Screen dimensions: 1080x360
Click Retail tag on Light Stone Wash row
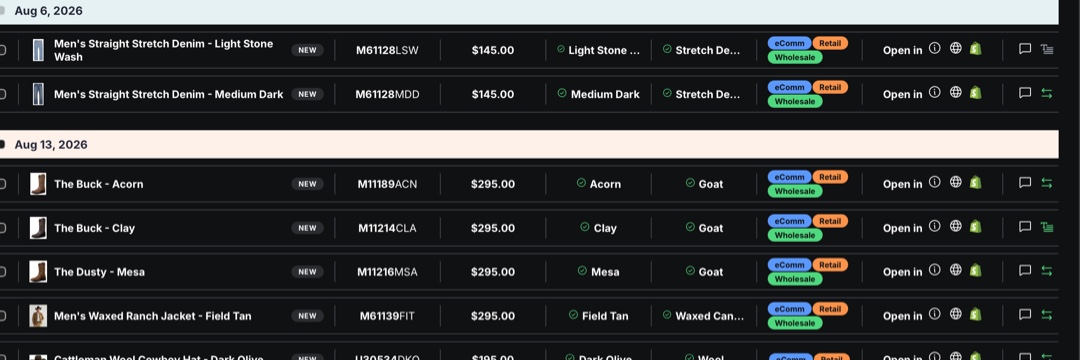[830, 43]
